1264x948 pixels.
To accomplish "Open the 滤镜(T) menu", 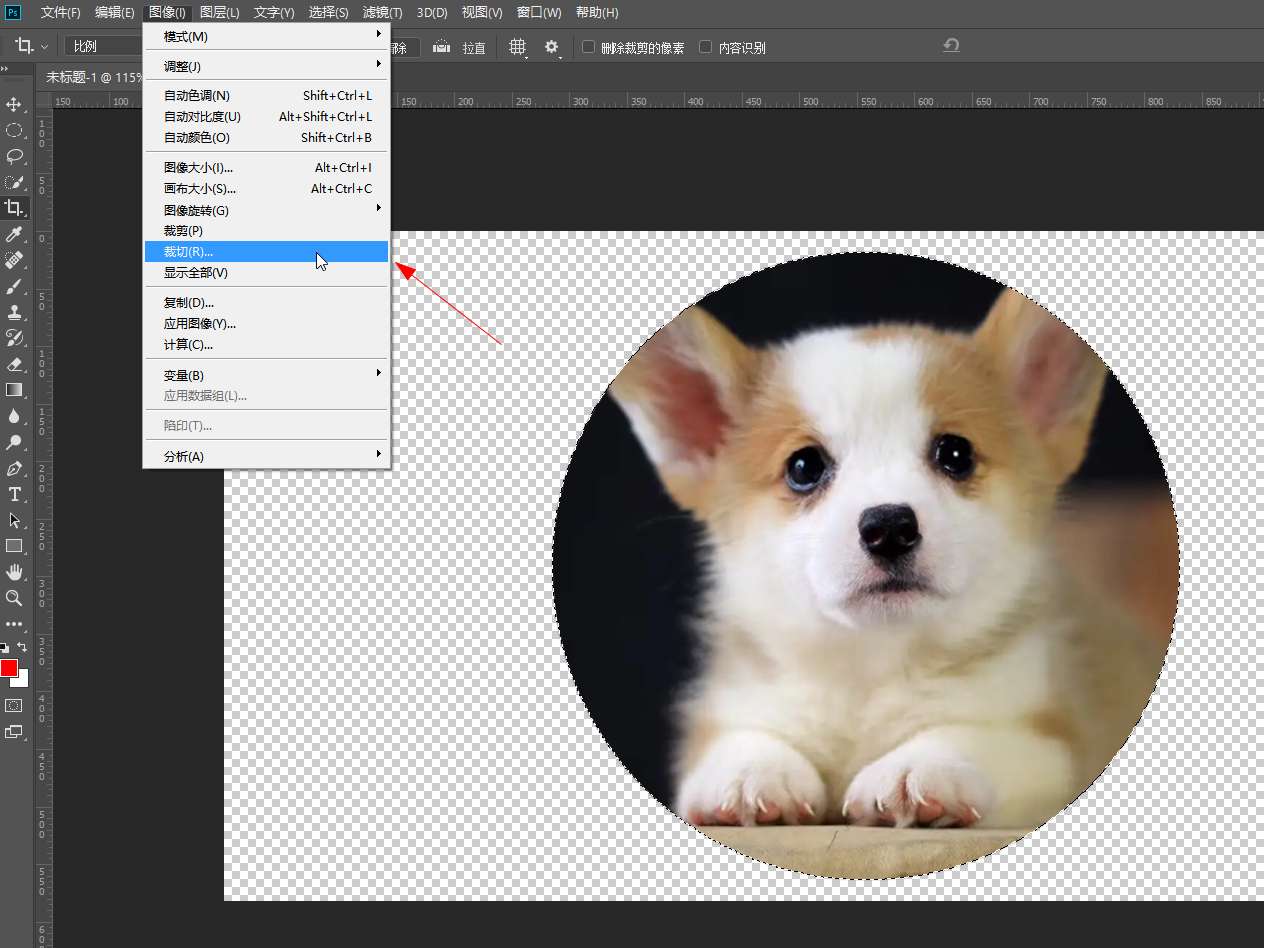I will tap(383, 12).
